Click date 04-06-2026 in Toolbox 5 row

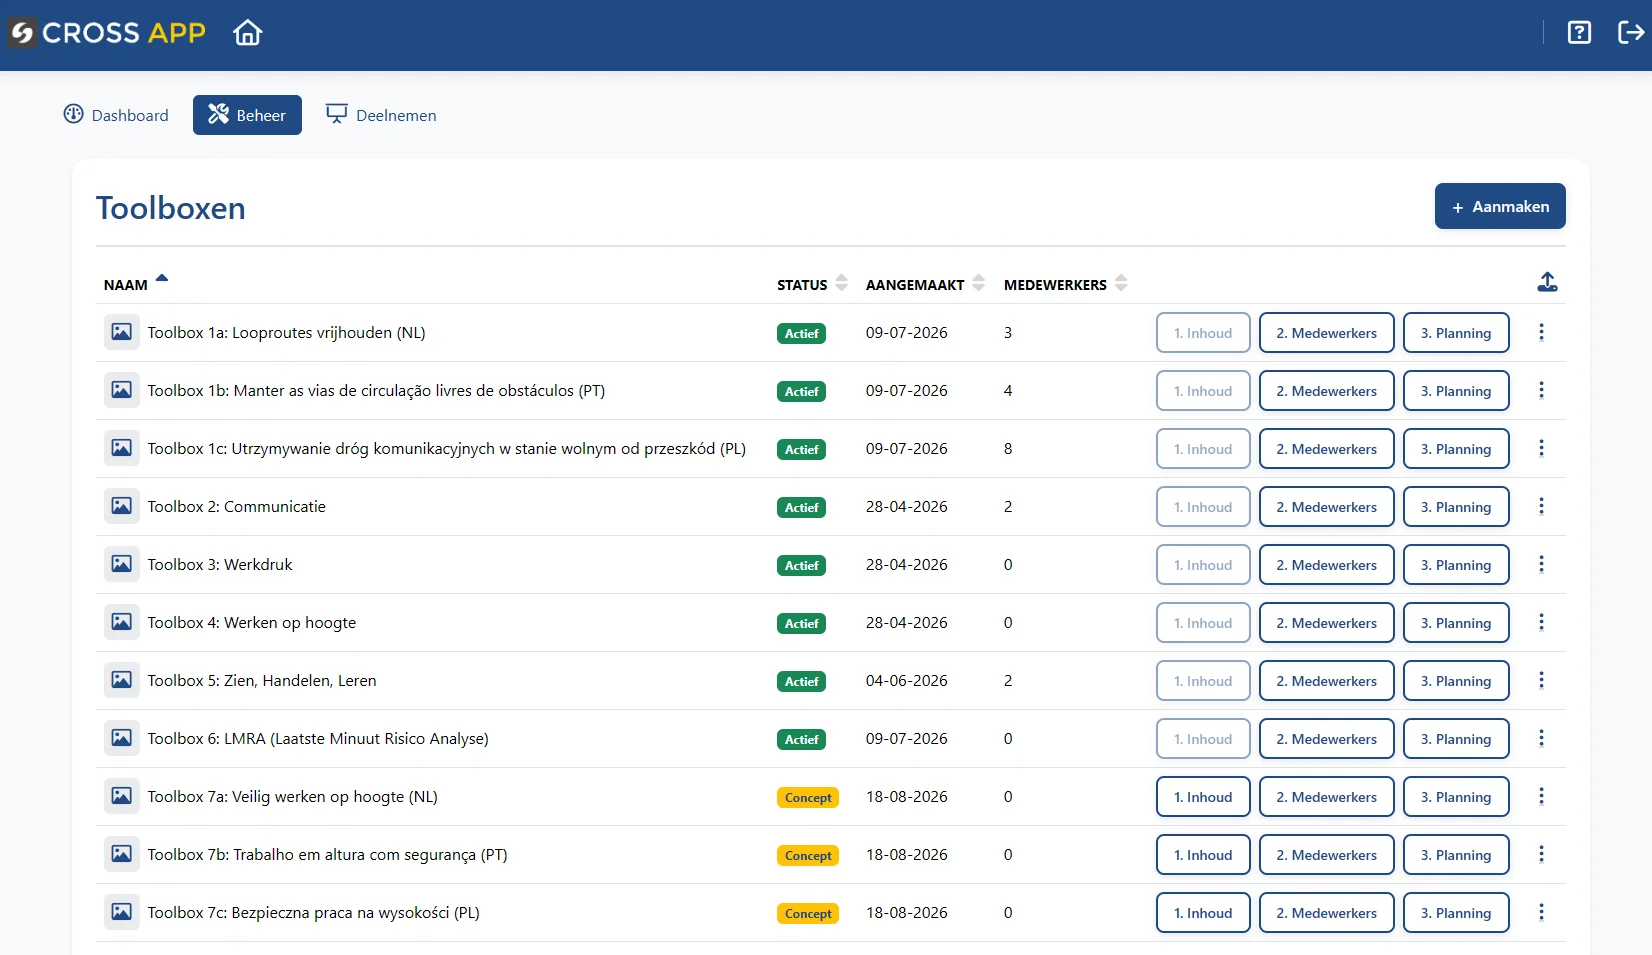907,680
